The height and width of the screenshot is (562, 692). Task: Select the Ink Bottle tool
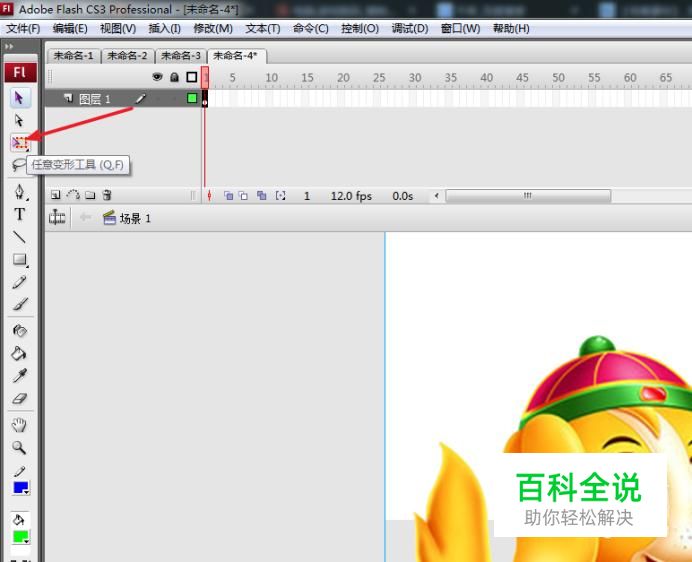(x=20, y=330)
